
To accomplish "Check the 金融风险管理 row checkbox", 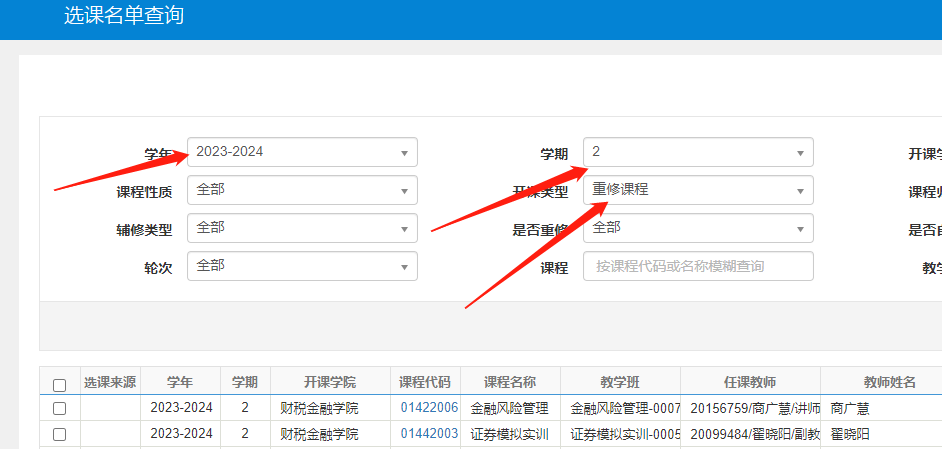I will (59, 408).
